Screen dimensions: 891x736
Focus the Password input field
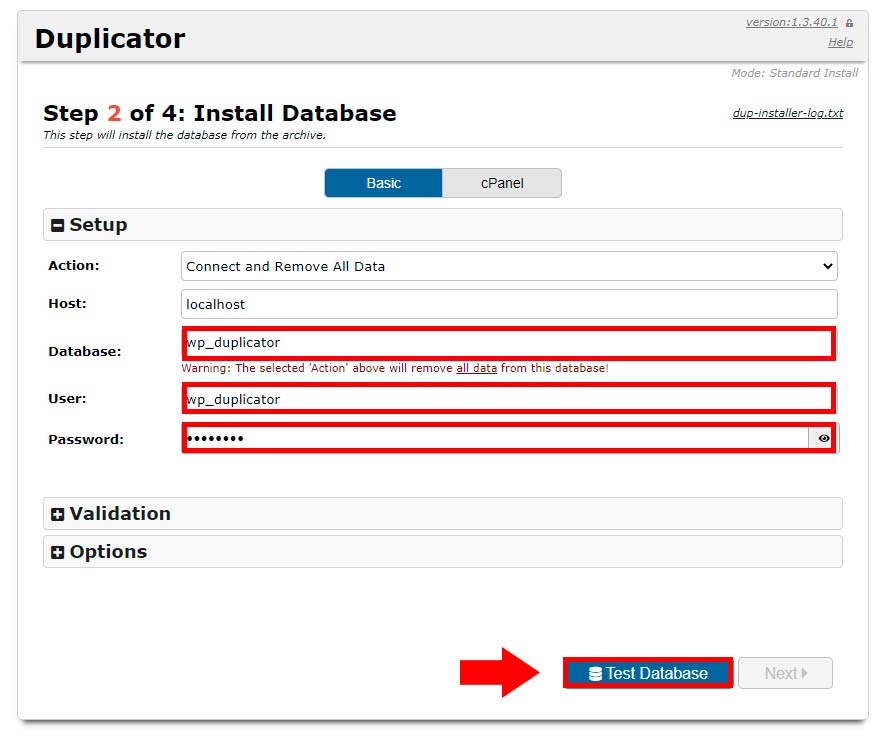[x=496, y=438]
